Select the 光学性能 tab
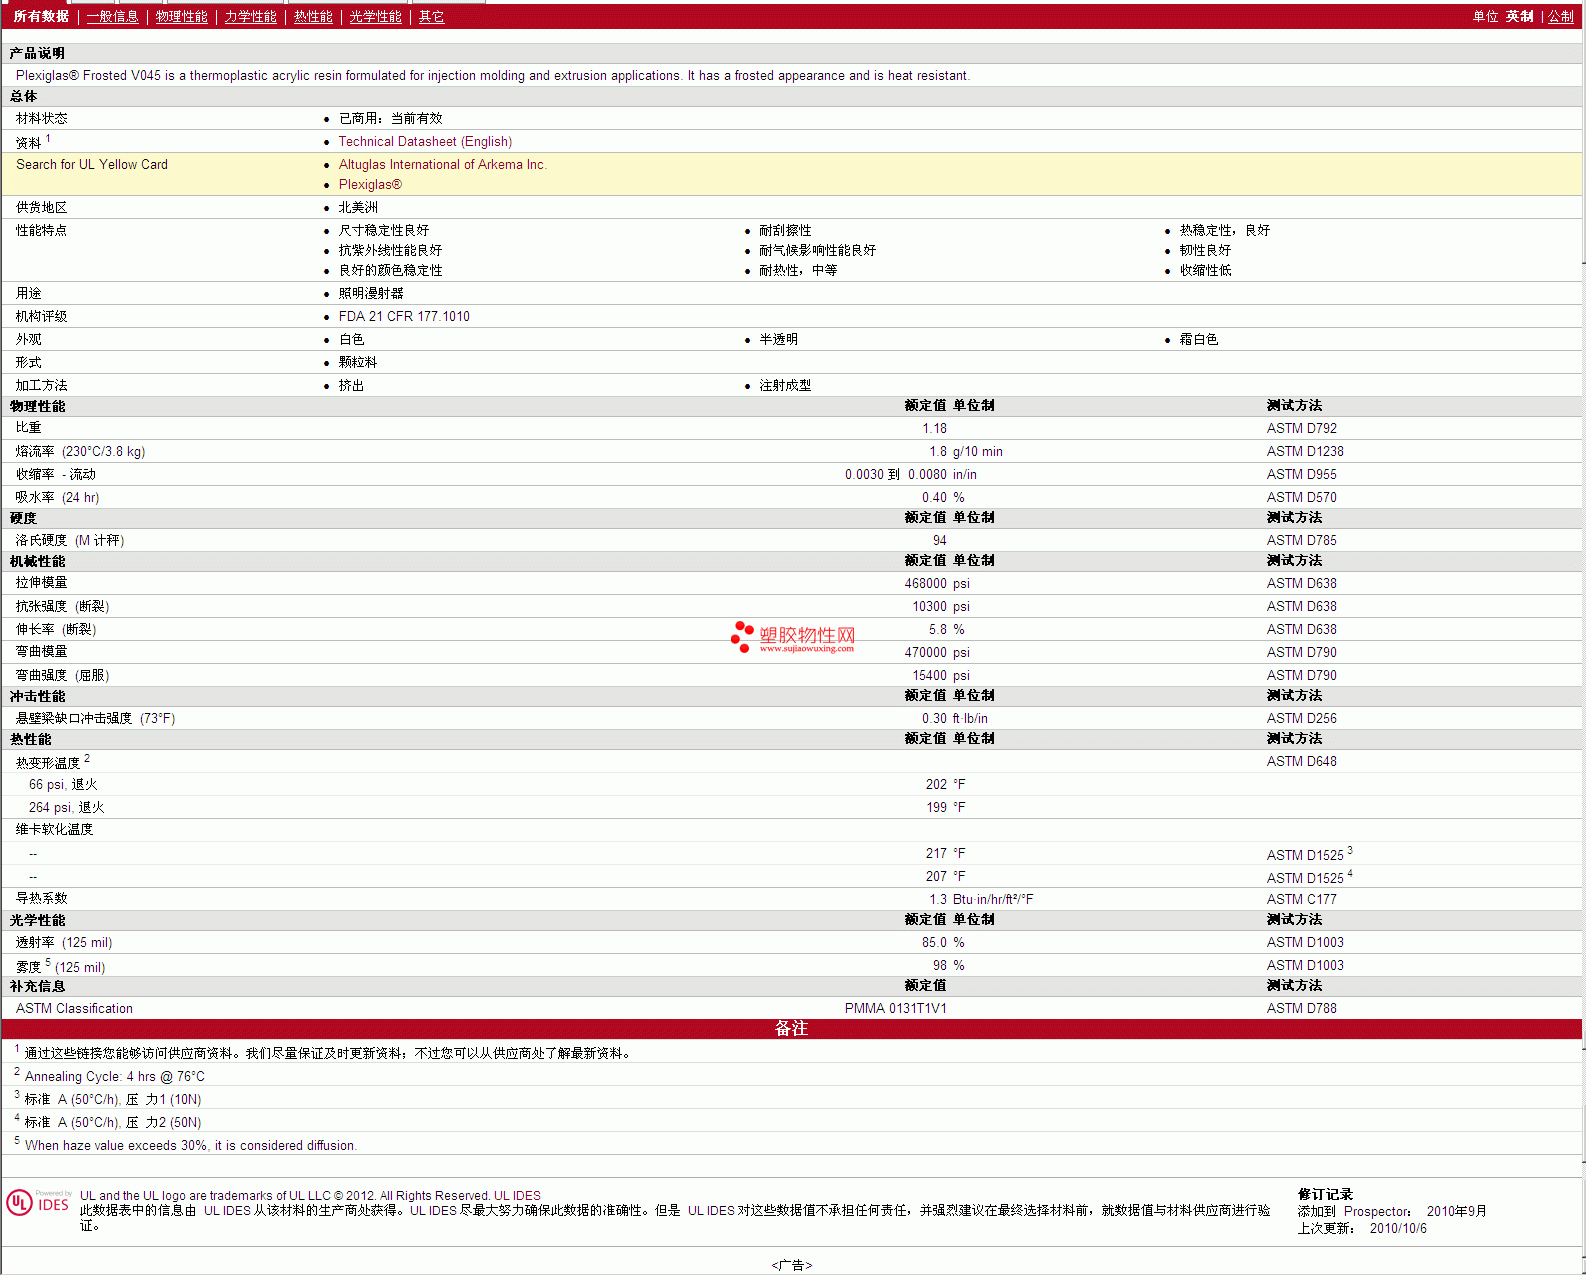Screen dimensions: 1586x1275 (x=375, y=17)
